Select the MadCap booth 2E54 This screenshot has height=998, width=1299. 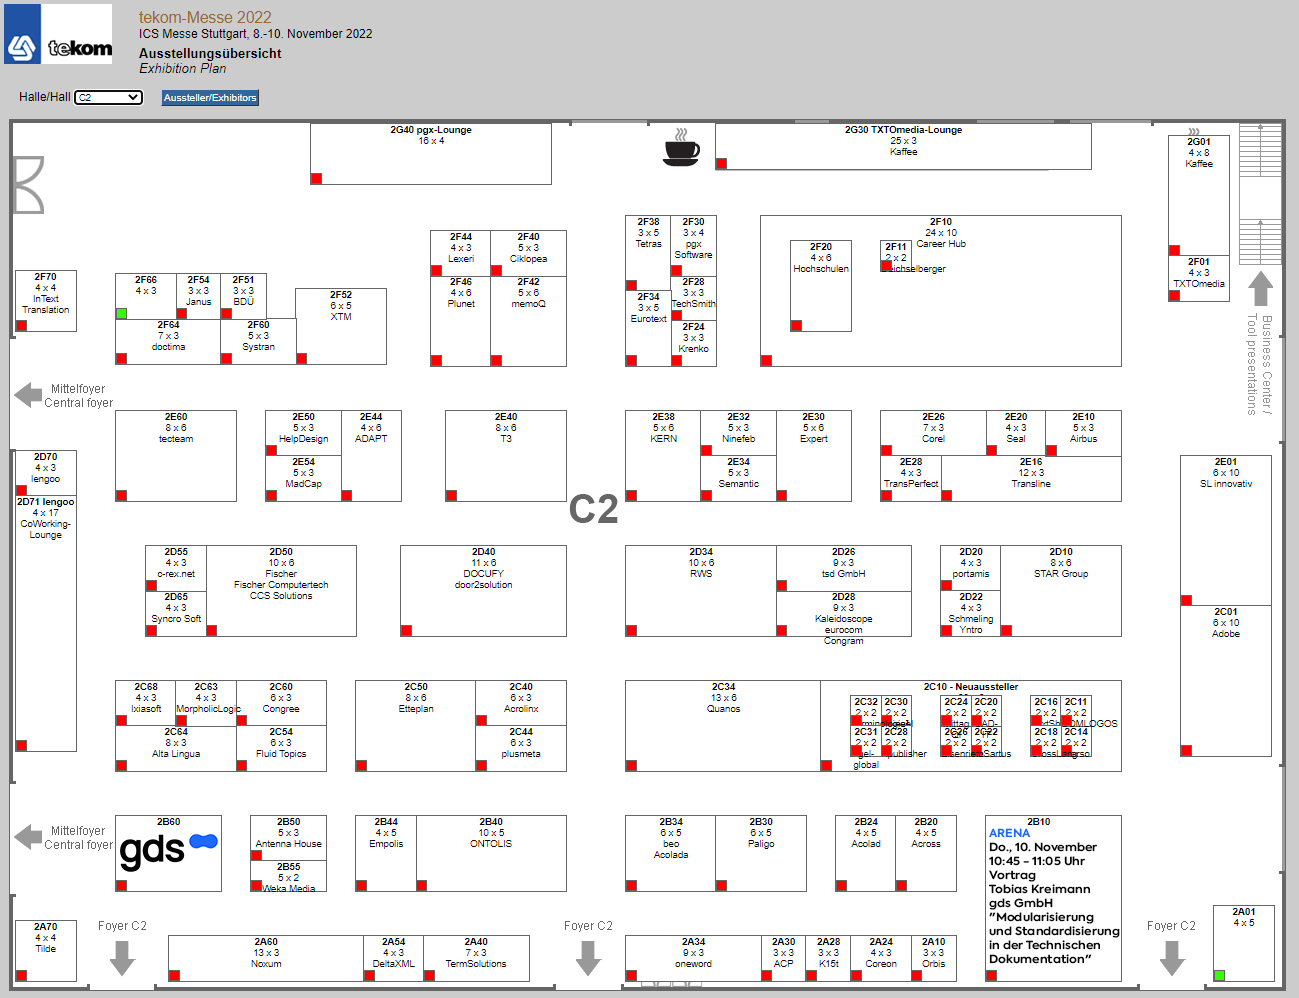point(303,478)
